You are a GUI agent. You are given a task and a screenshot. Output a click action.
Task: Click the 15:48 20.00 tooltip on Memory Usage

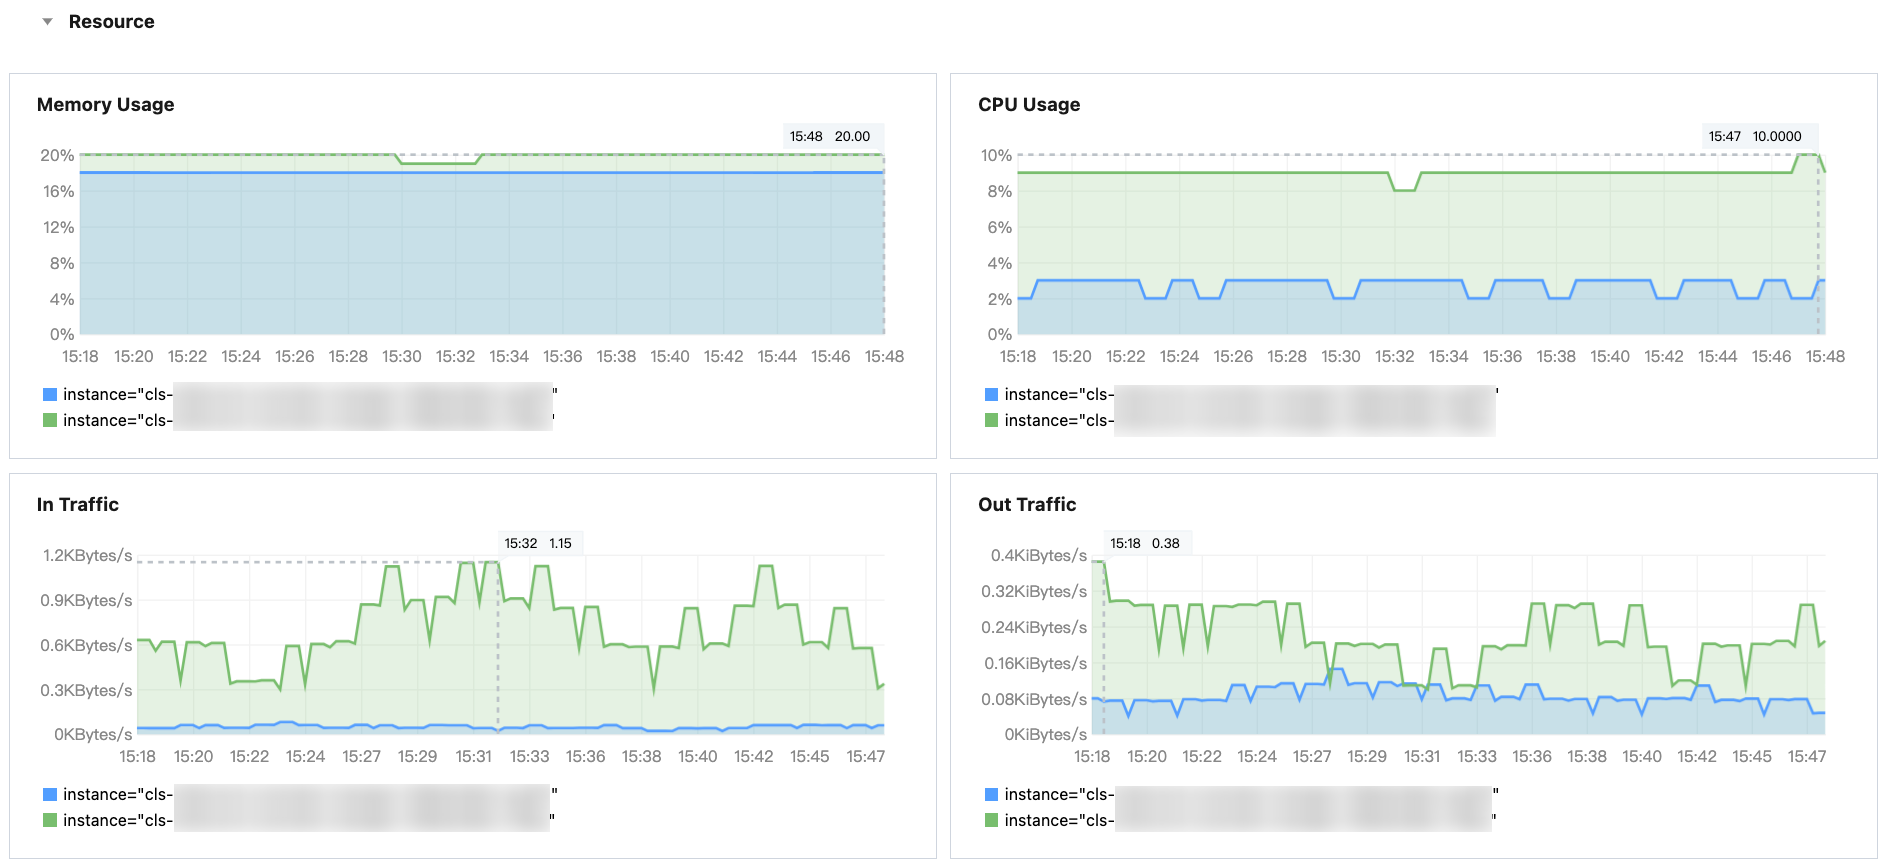830,136
